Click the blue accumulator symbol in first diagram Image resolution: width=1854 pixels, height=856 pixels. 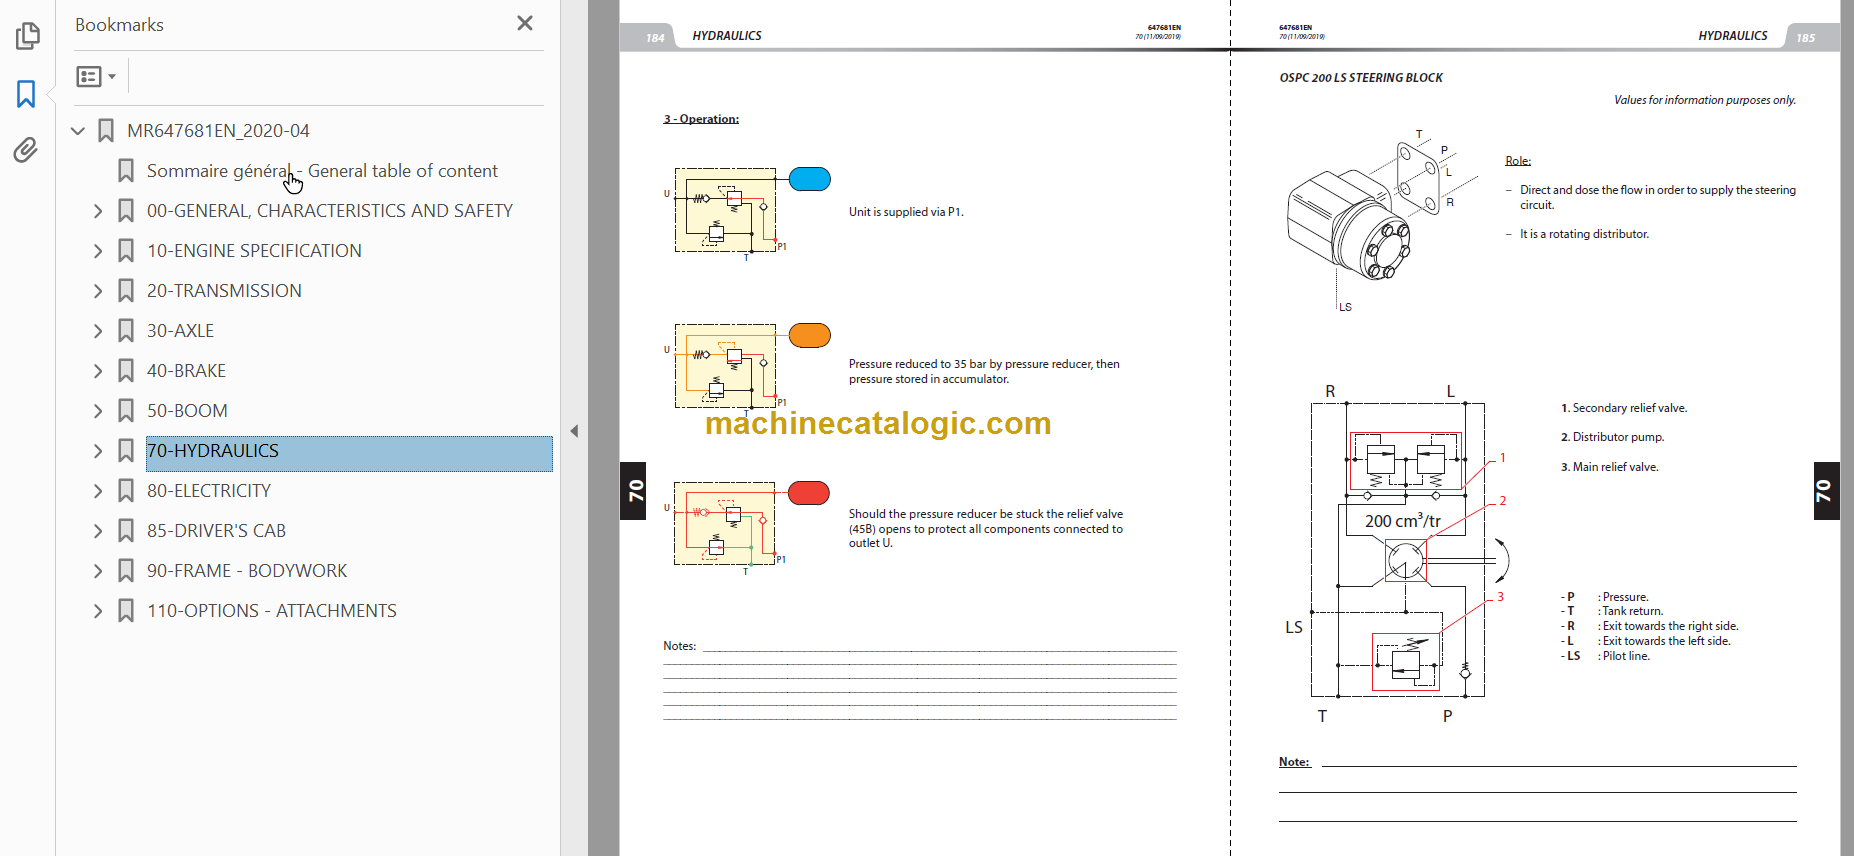(810, 179)
